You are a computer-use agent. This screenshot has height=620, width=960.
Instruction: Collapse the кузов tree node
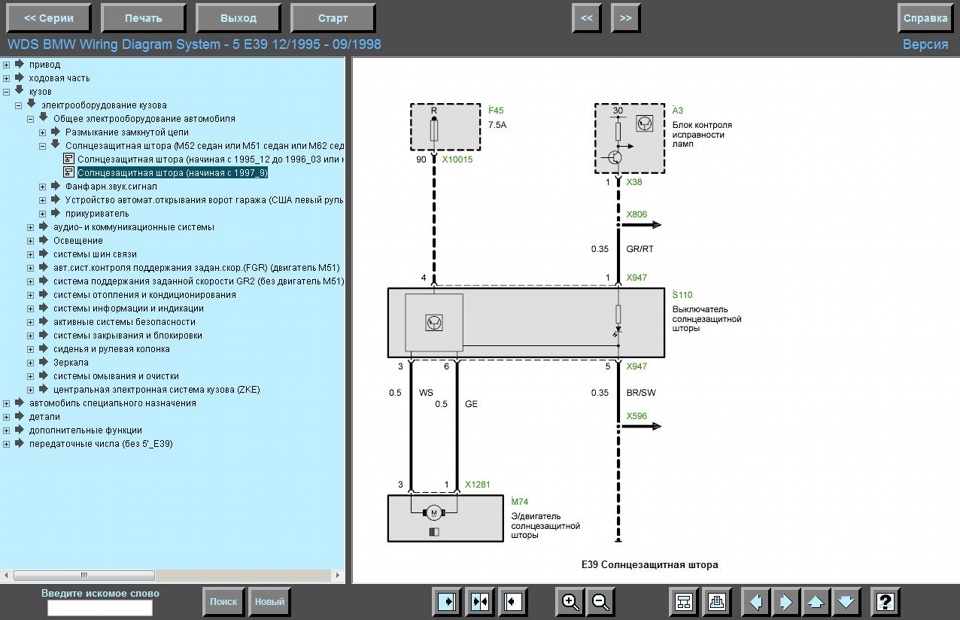pos(6,92)
